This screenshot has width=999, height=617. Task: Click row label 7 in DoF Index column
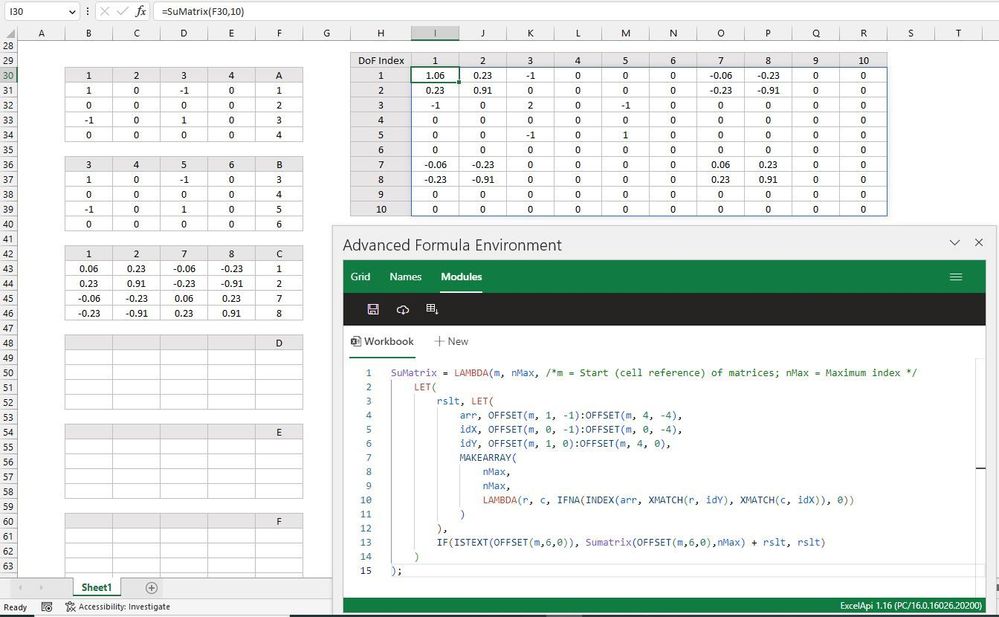pyautogui.click(x=381, y=164)
